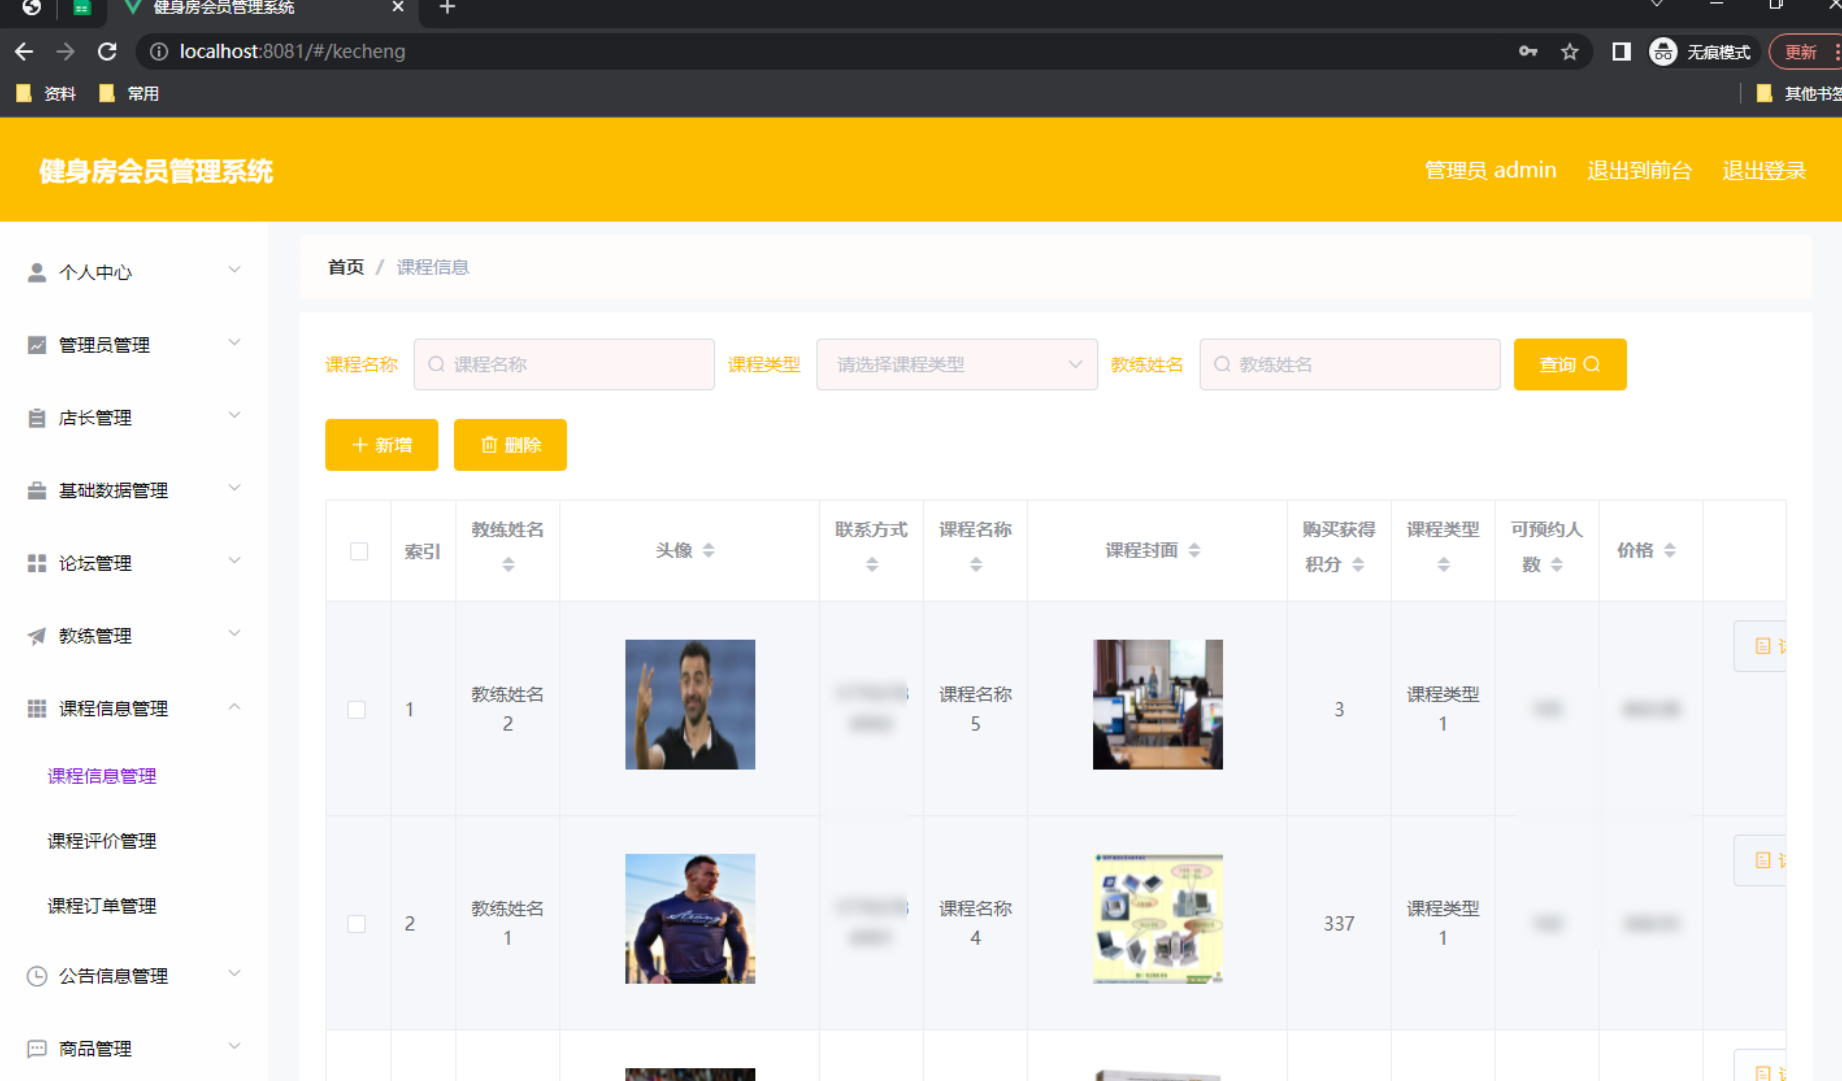Expand 教练管理 menu chevron
The width and height of the screenshot is (1842, 1081).
click(234, 634)
